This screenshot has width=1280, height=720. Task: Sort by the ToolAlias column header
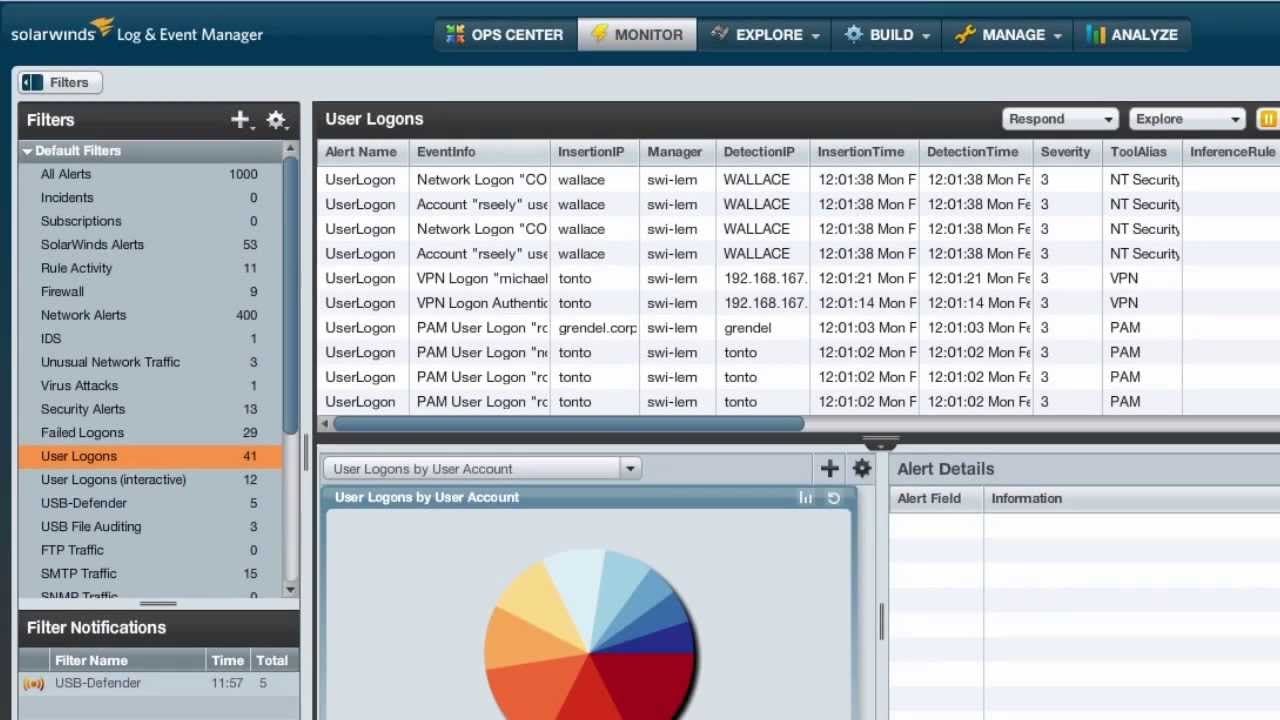tap(1142, 152)
